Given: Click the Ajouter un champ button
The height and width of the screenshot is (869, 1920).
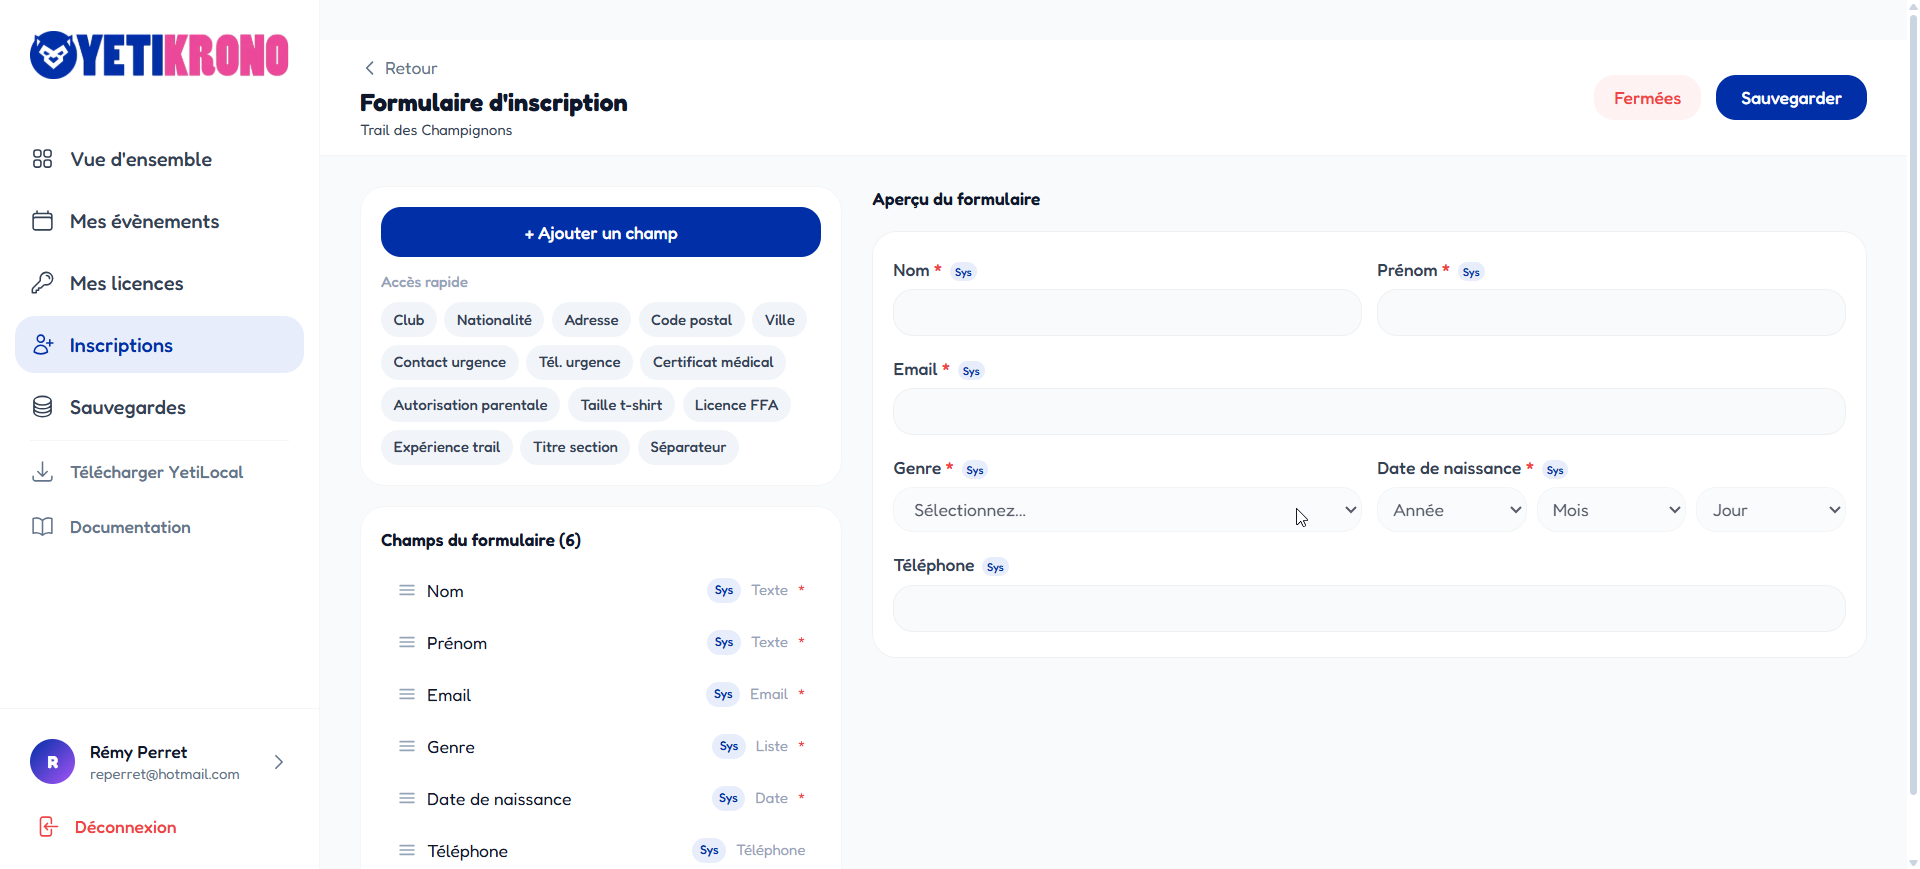Looking at the screenshot, I should pos(600,233).
